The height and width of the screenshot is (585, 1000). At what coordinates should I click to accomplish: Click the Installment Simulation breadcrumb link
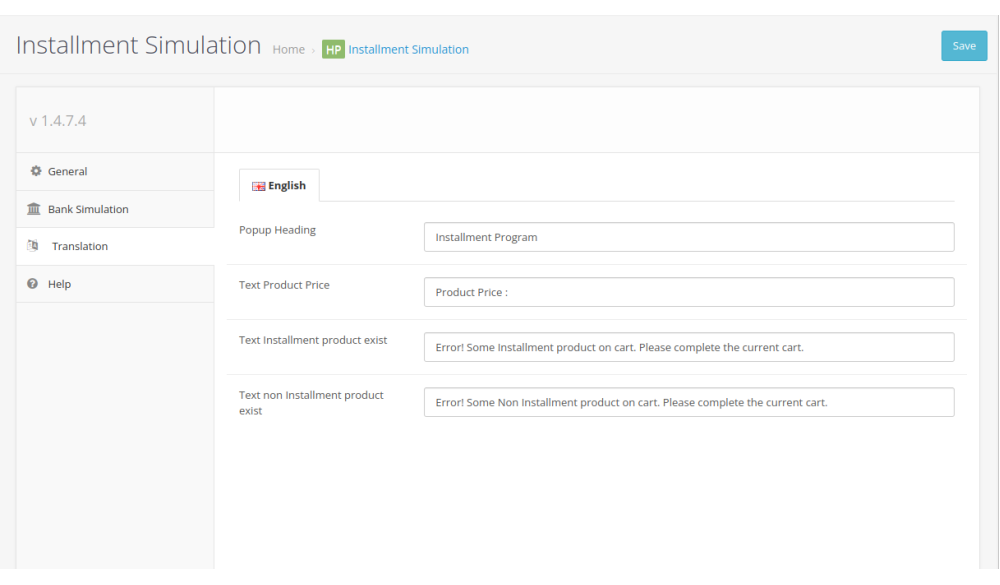coord(408,49)
